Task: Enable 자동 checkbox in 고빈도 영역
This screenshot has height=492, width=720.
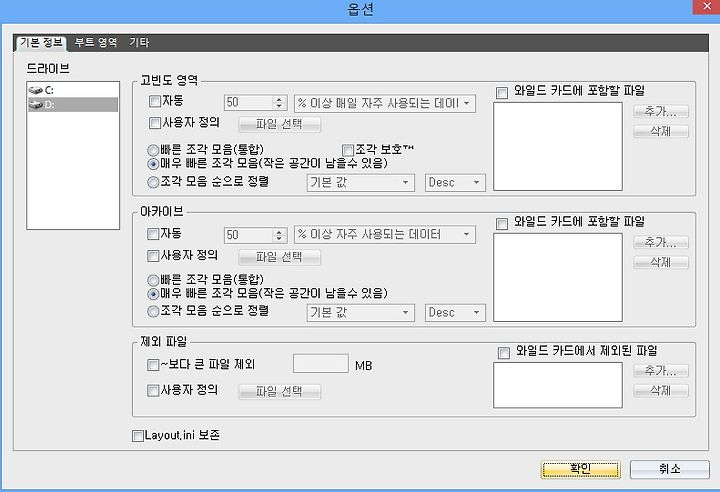Action: 155,101
